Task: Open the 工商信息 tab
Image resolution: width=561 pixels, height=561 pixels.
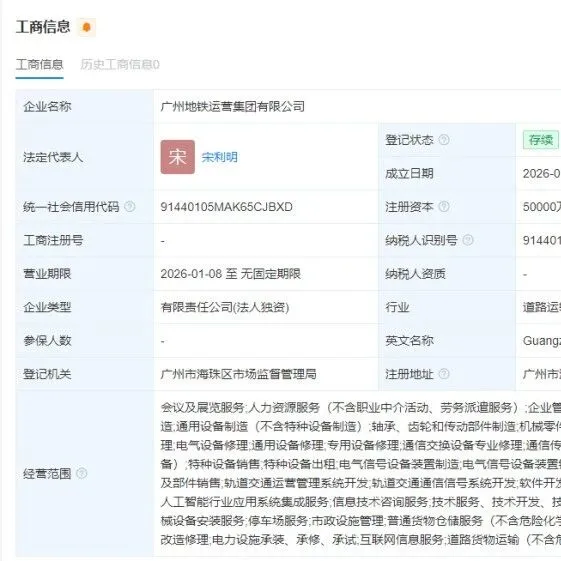Action: 39,65
